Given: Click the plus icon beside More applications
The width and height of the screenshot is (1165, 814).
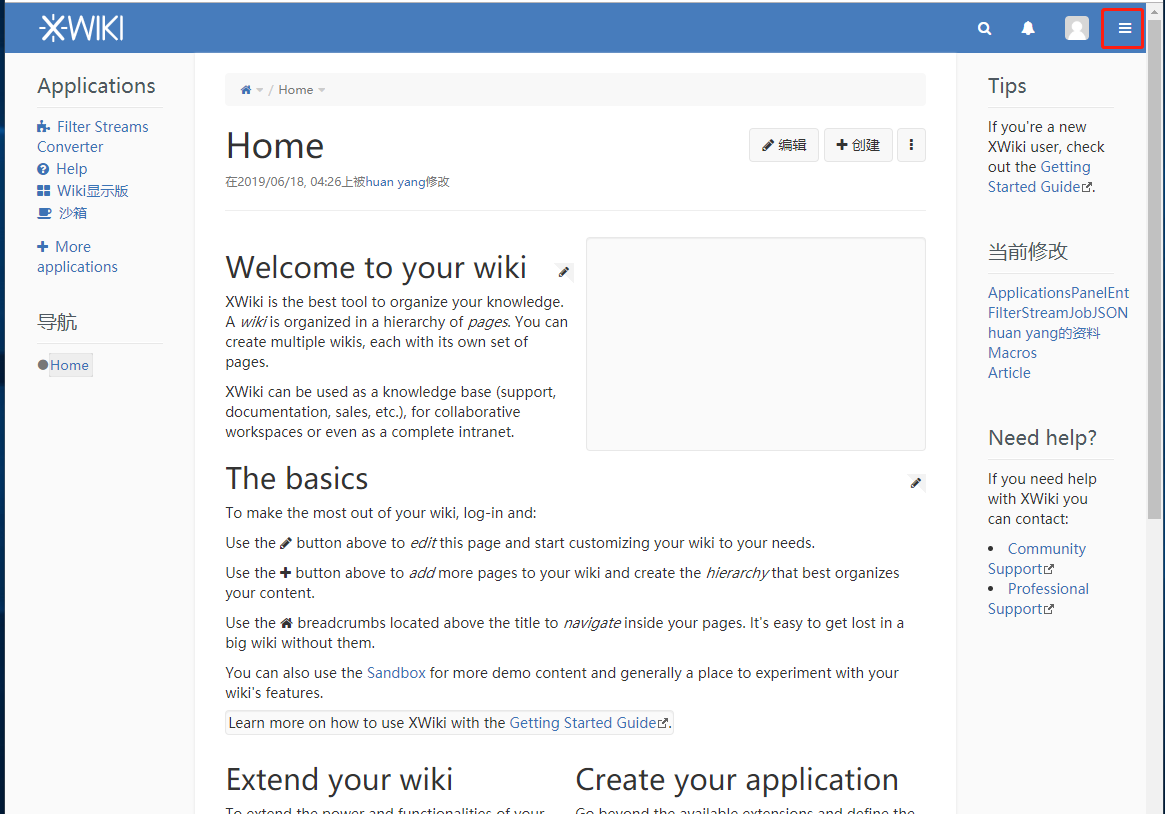Looking at the screenshot, I should point(42,247).
